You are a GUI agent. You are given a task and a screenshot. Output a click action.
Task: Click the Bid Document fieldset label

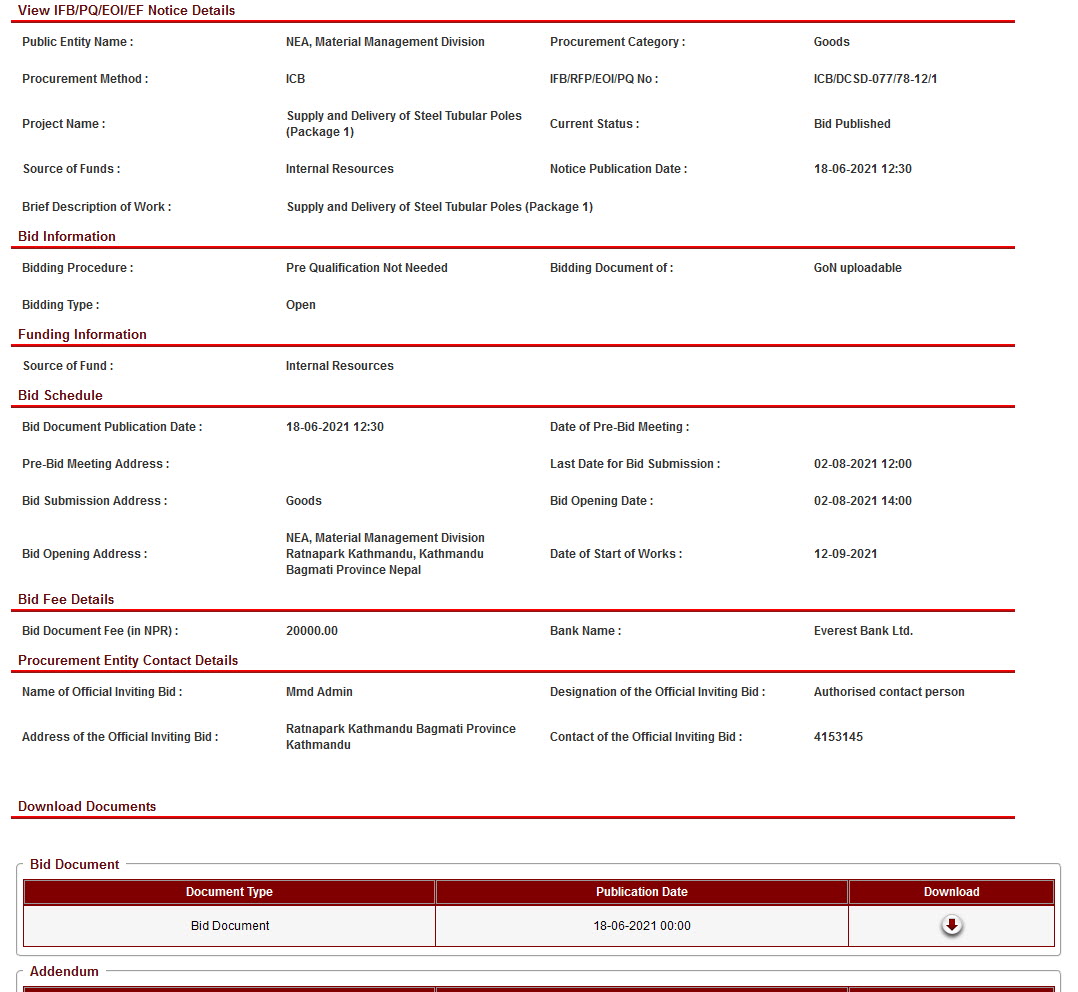pyautogui.click(x=74, y=864)
